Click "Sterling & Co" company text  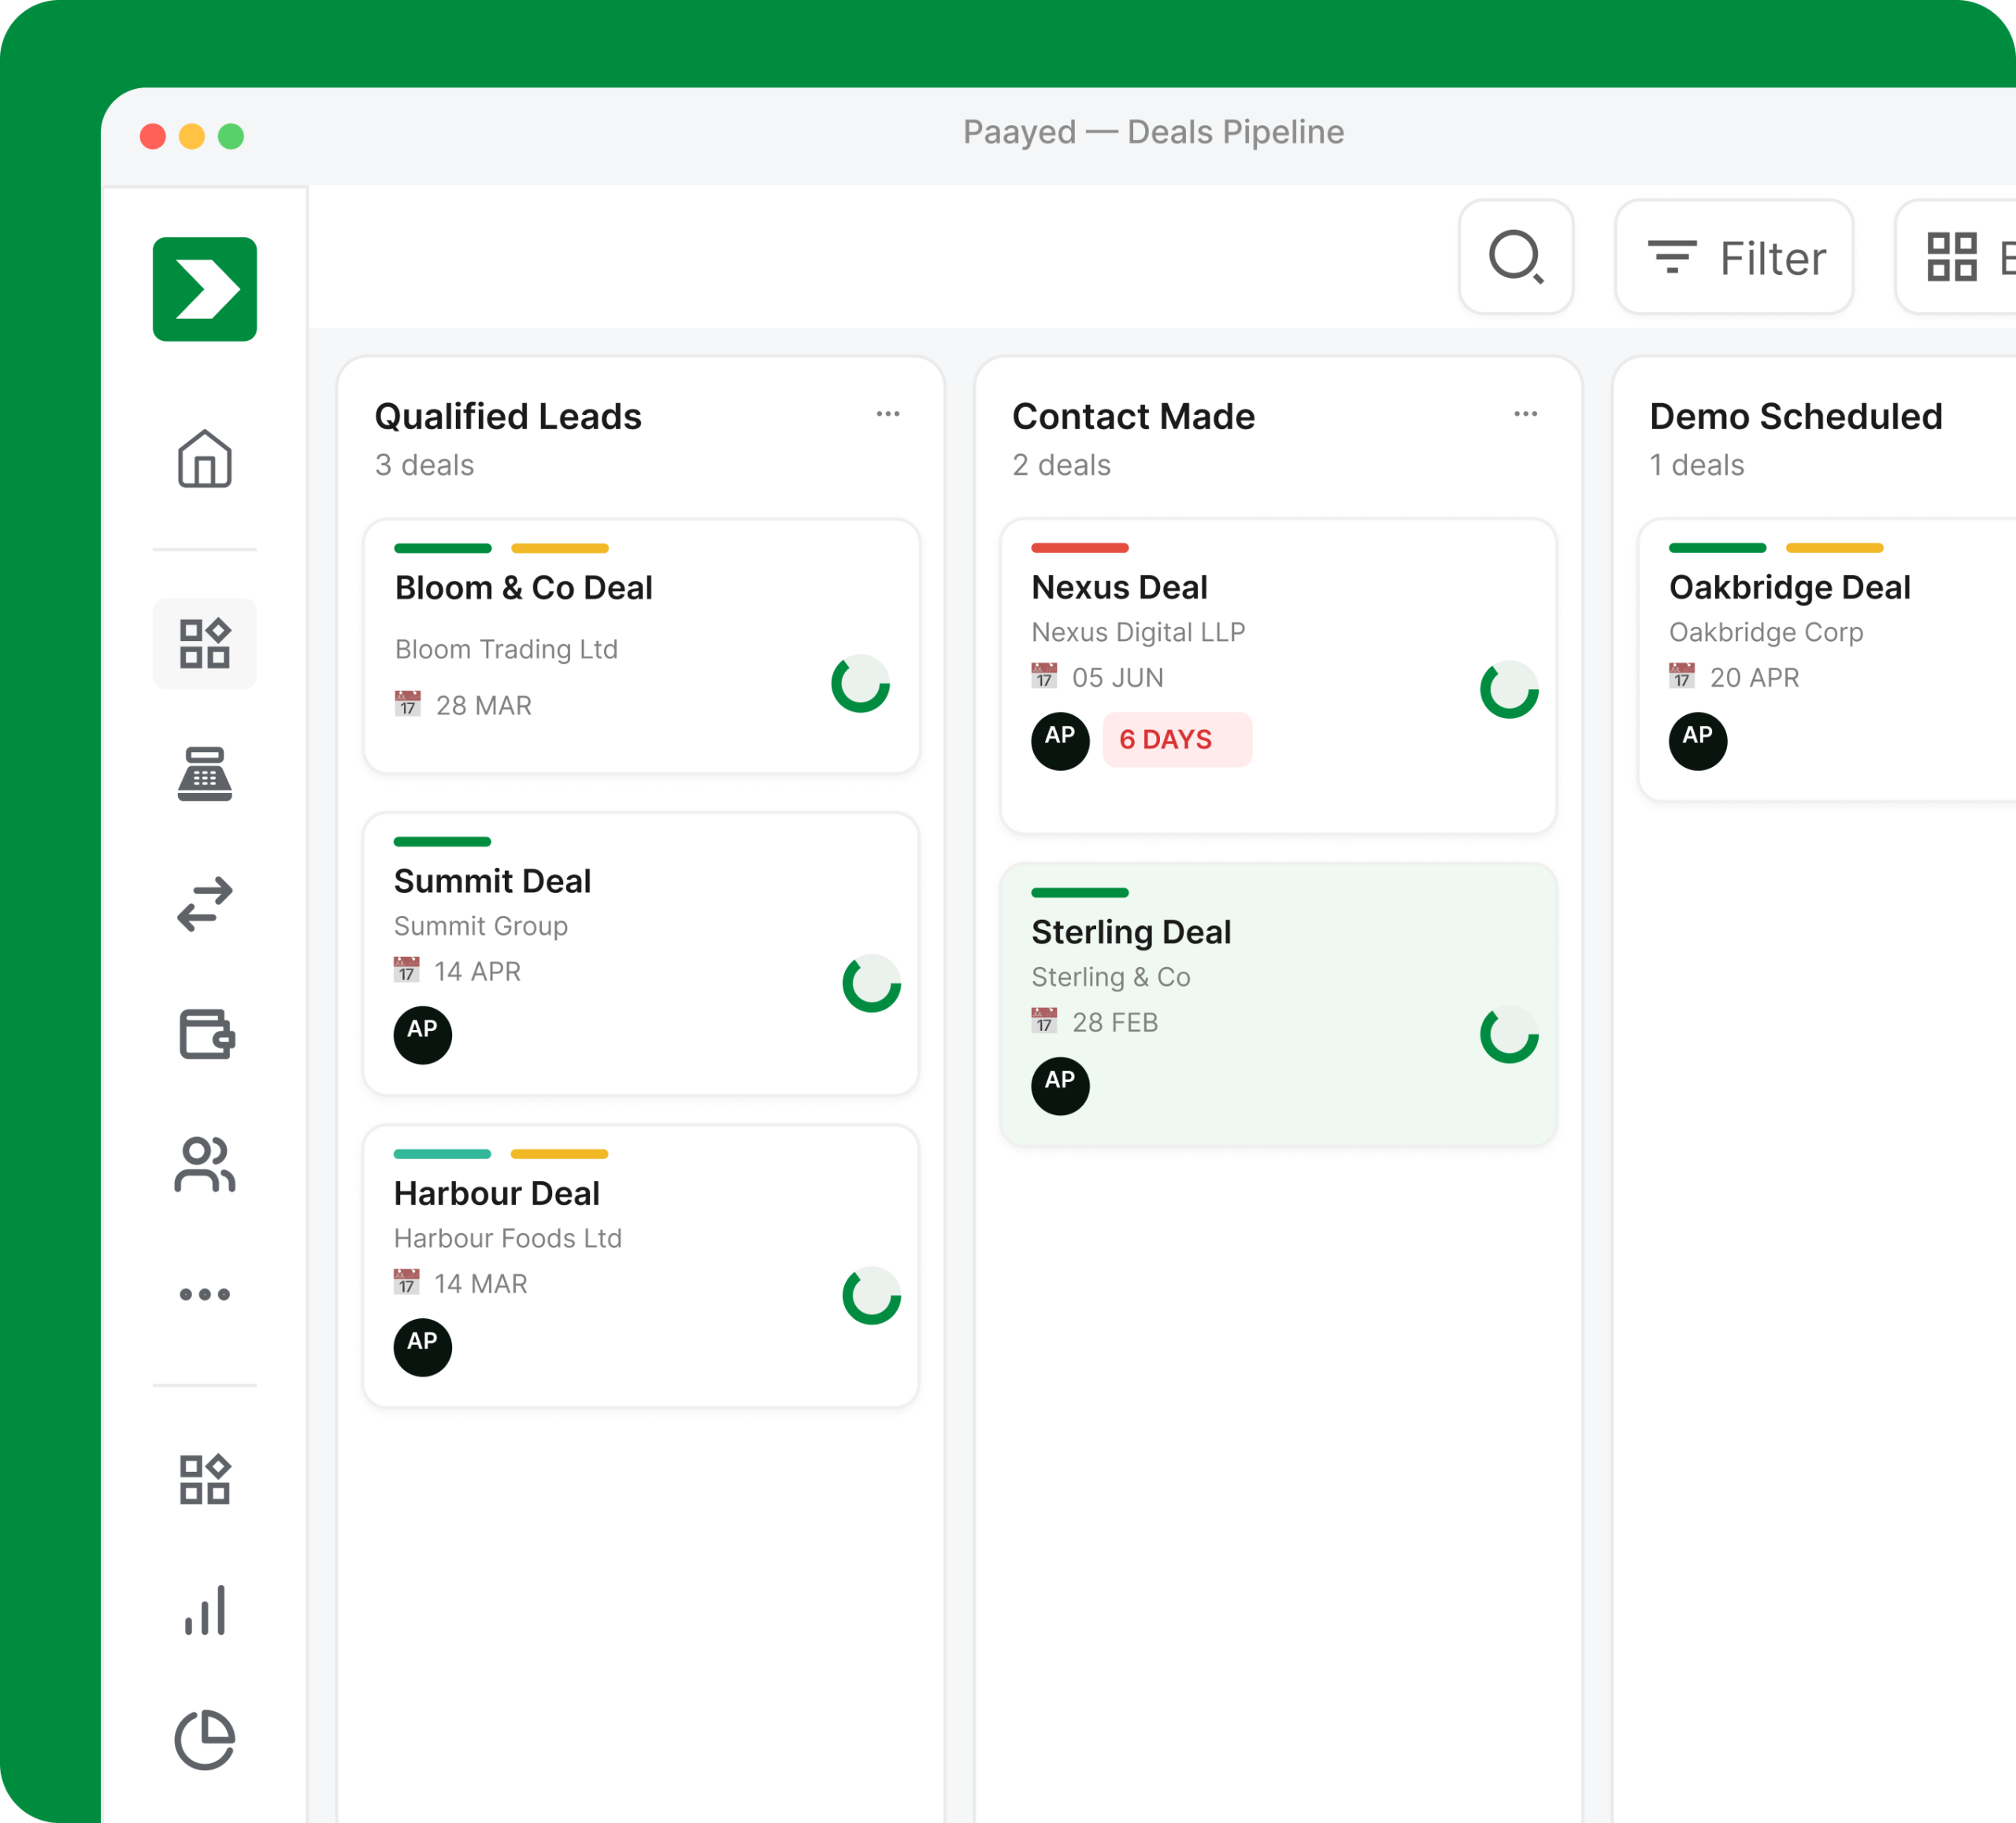pyautogui.click(x=1111, y=977)
